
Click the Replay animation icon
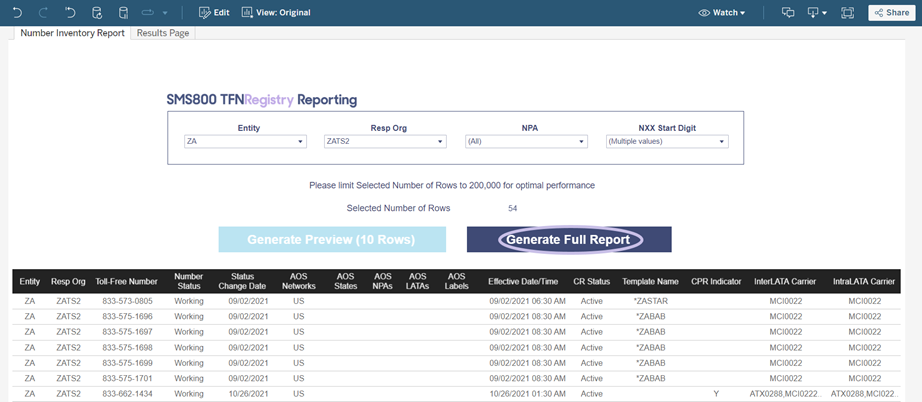pyautogui.click(x=147, y=12)
